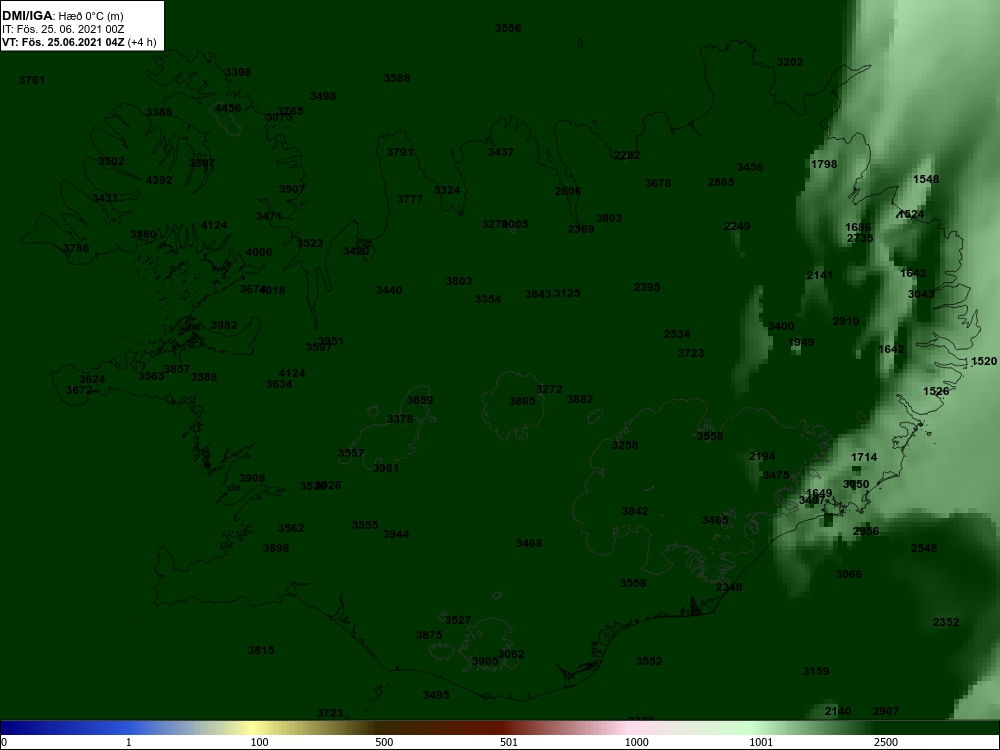The width and height of the screenshot is (1000, 750).
Task: Click the map value 2348
Action: coord(729,587)
